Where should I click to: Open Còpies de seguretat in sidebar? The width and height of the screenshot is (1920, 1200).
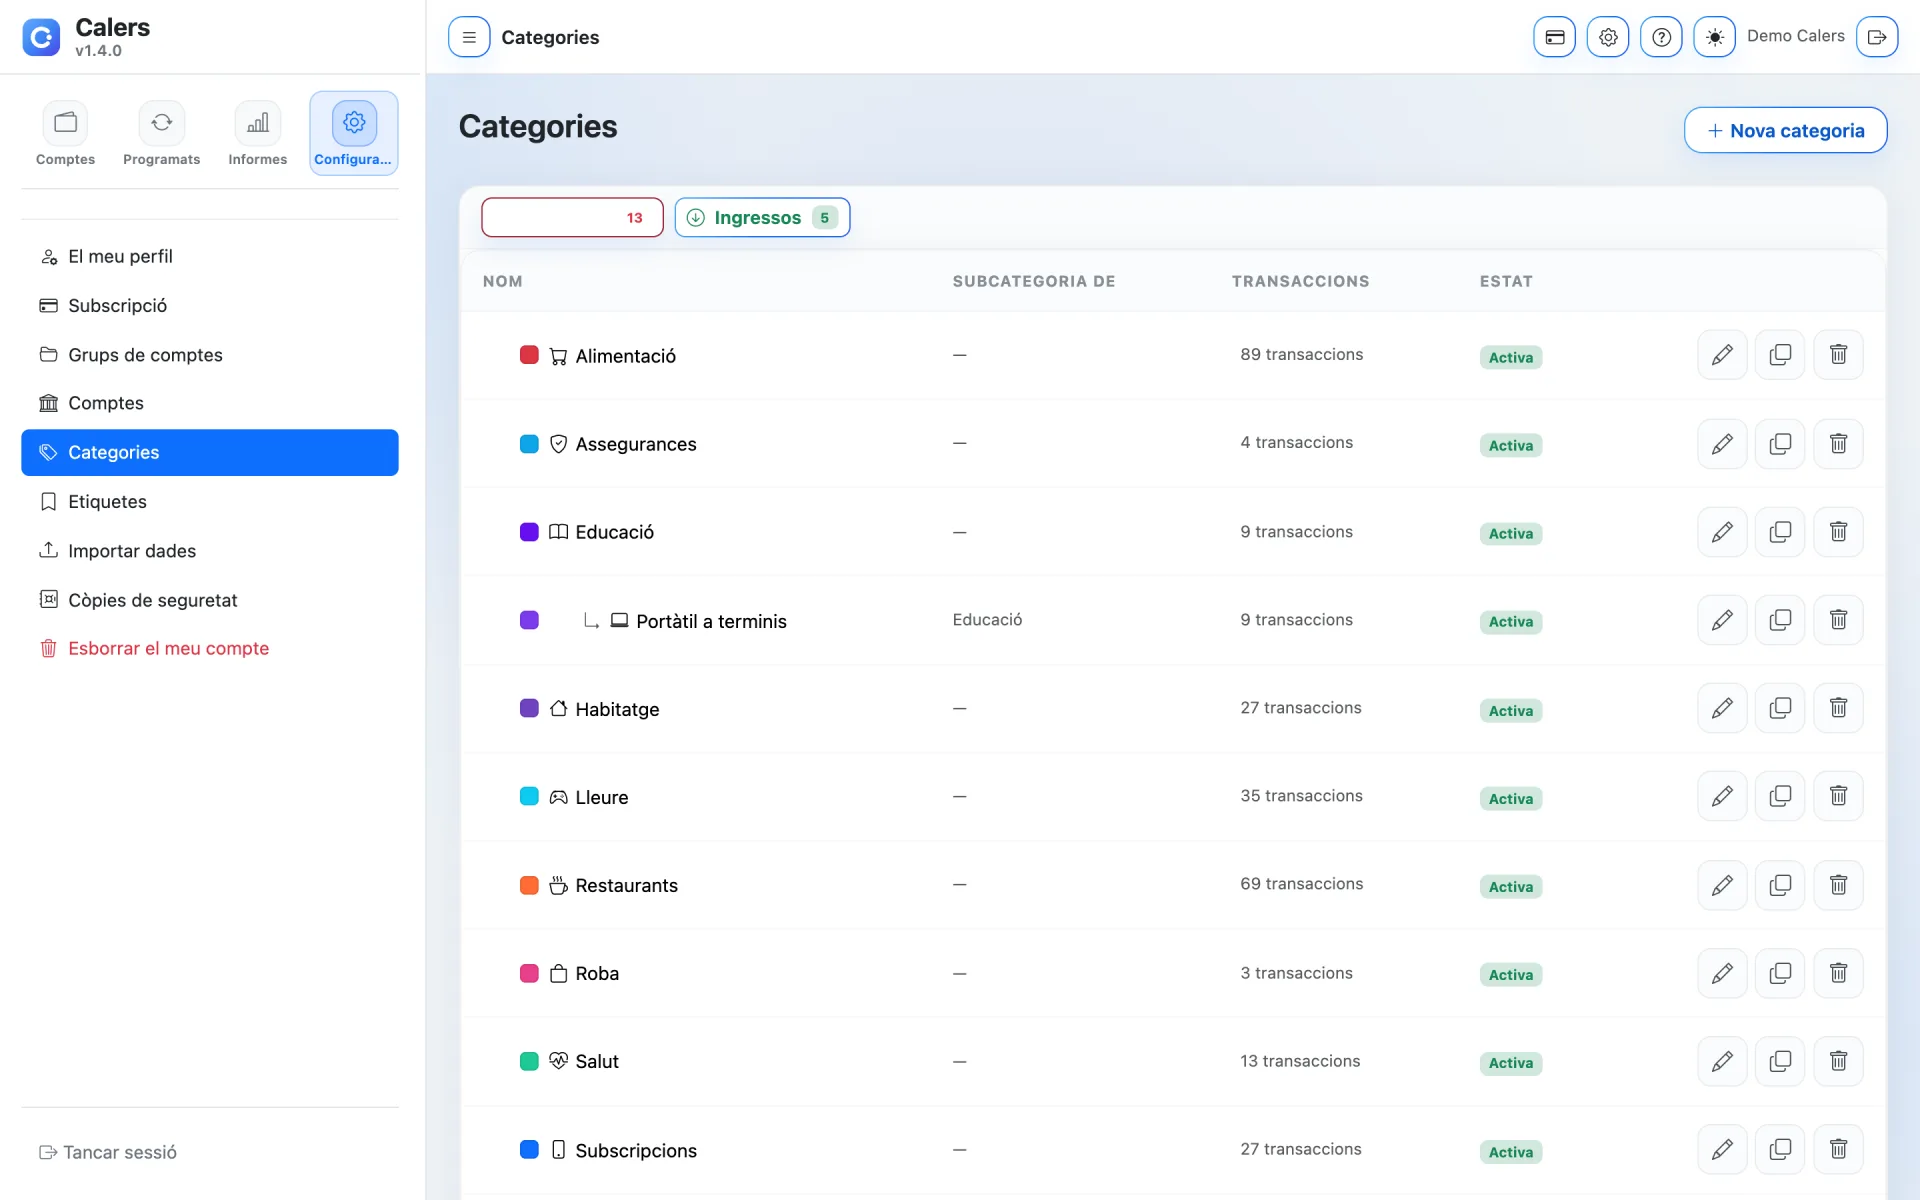coord(210,599)
